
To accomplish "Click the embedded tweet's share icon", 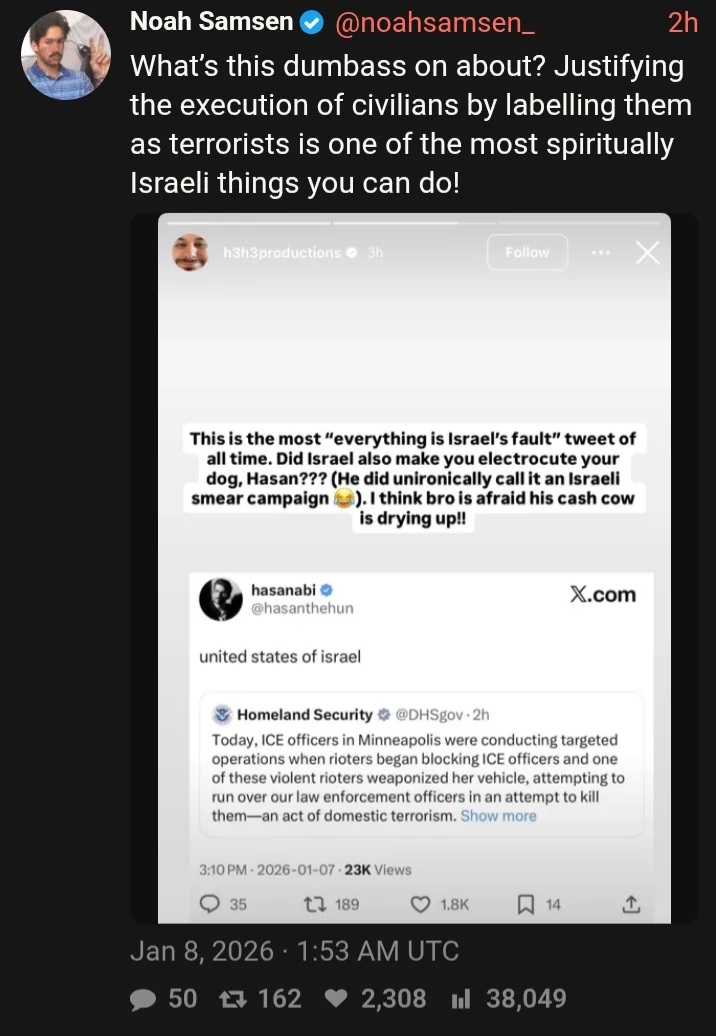I will (630, 904).
